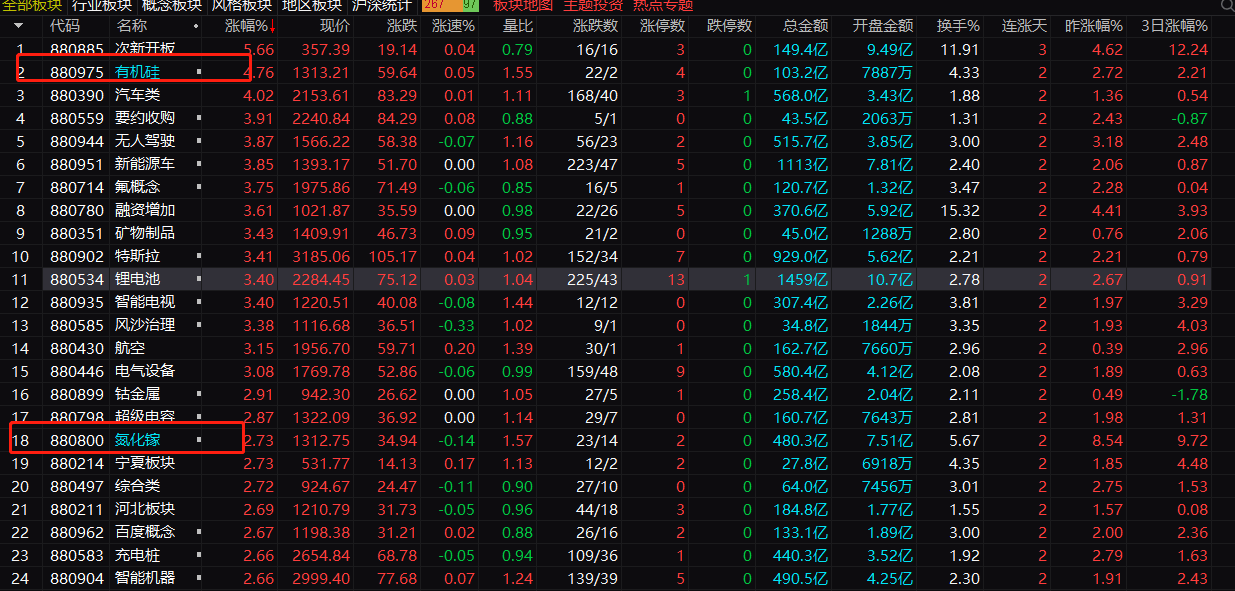Click the marker square in 锂电池 row

(x=199, y=279)
